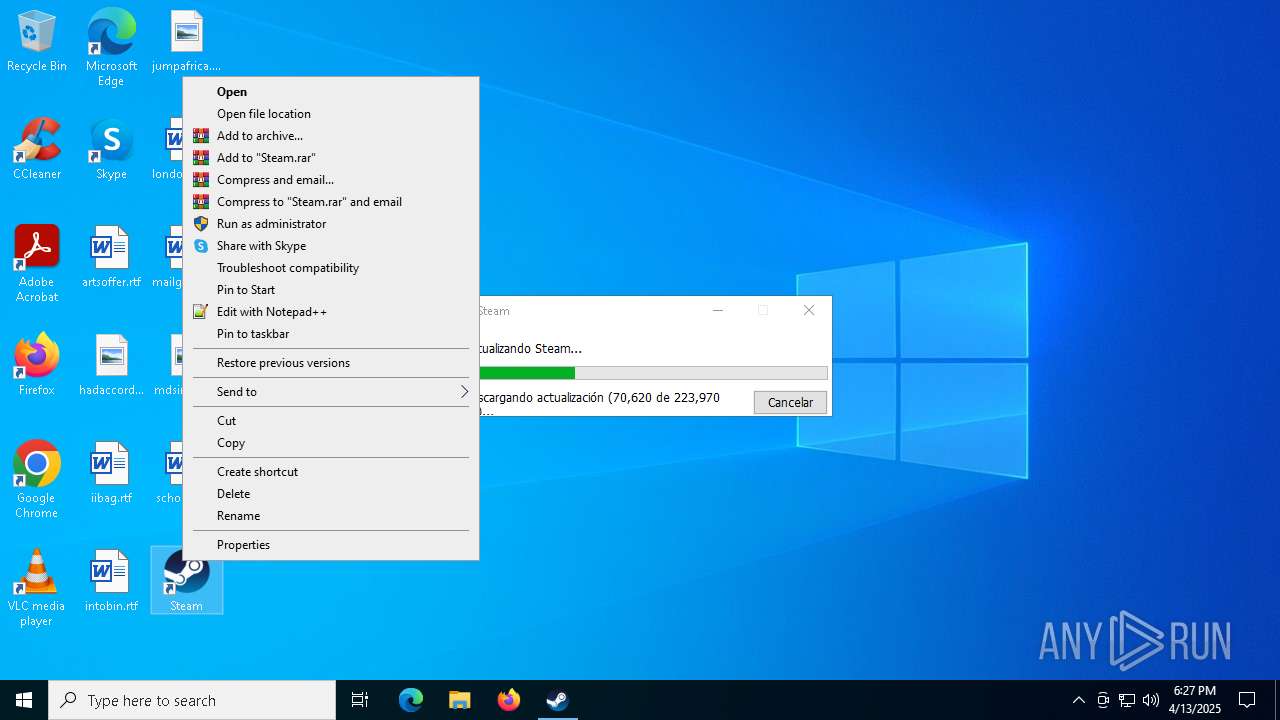Select the artsoffer.rtf document icon
The image size is (1280, 720).
click(x=111, y=258)
